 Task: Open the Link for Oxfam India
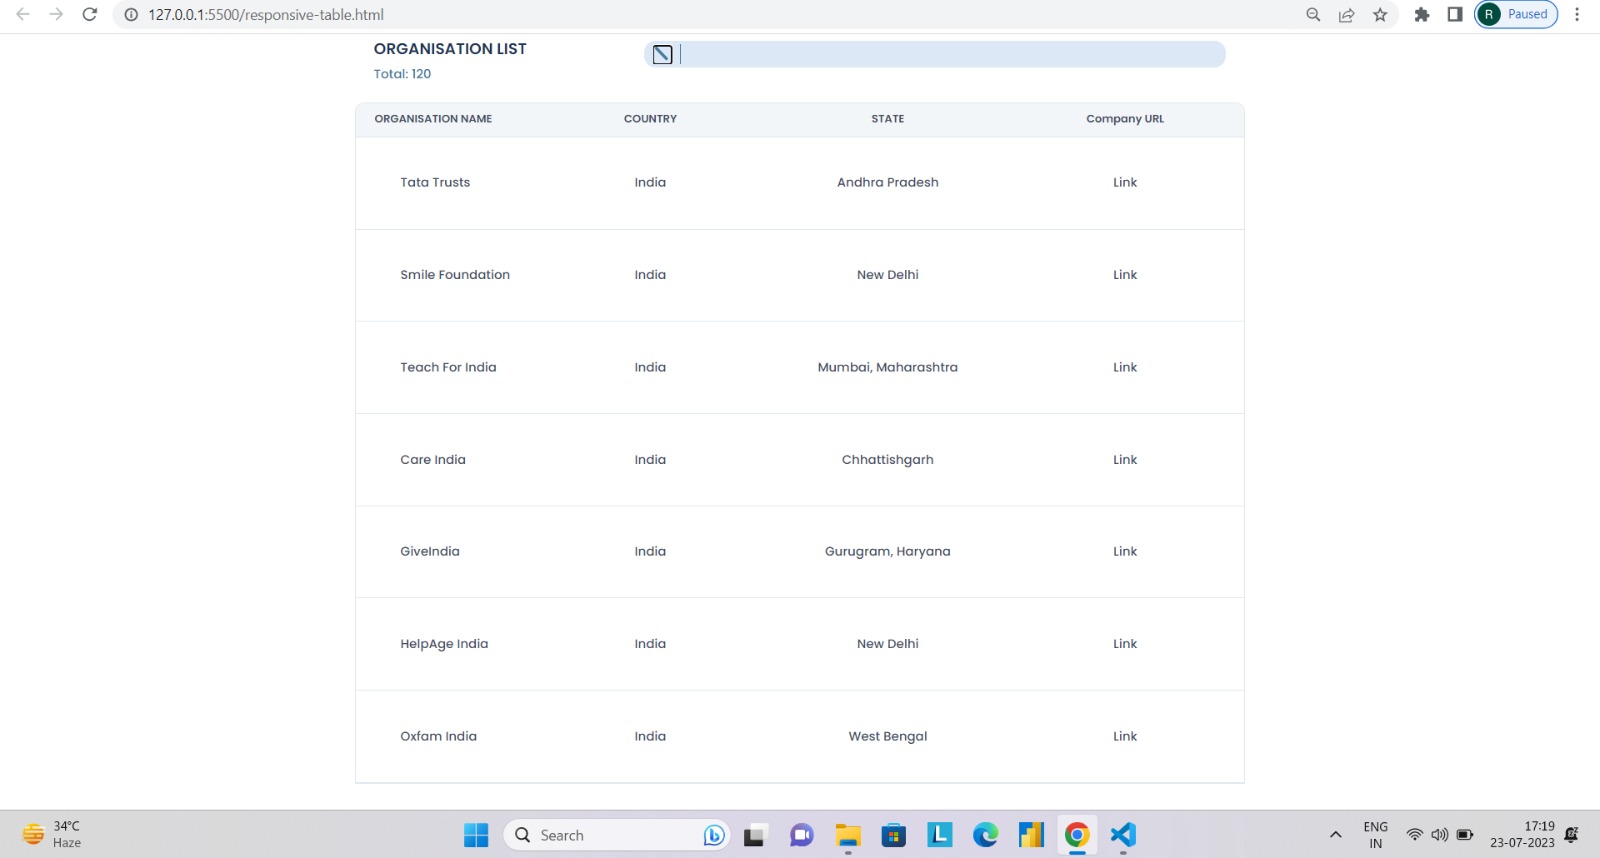tap(1125, 736)
